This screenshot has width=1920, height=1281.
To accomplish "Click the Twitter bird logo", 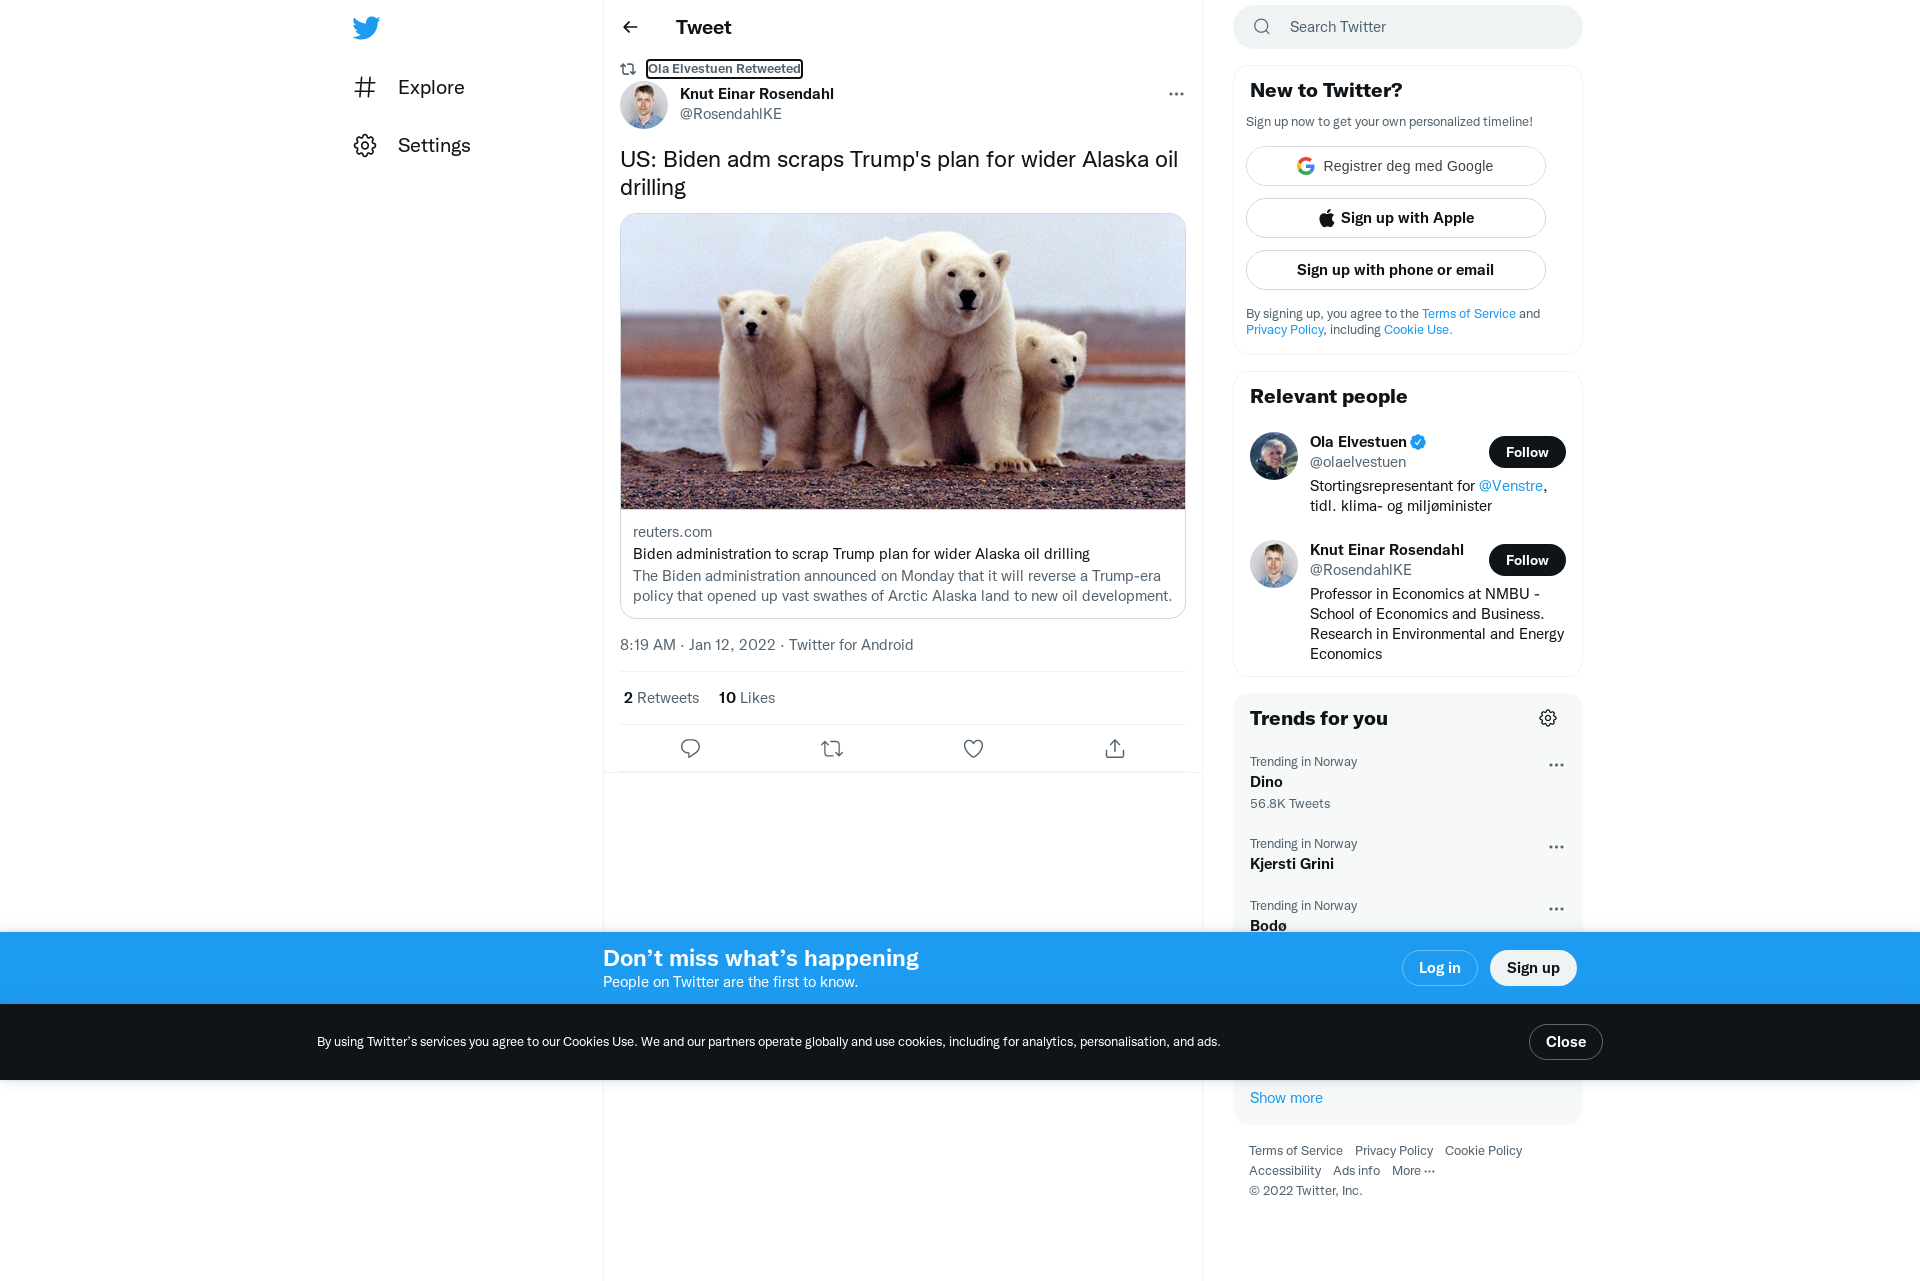I will (x=366, y=28).
